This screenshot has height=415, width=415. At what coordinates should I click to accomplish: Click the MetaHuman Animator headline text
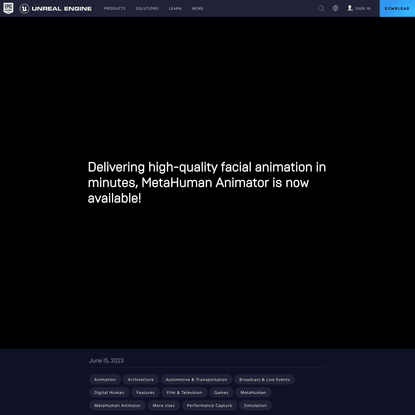tap(207, 183)
